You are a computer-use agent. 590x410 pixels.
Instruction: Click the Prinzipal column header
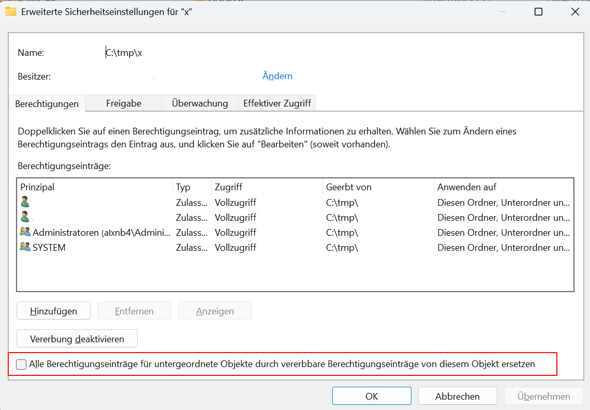95,187
